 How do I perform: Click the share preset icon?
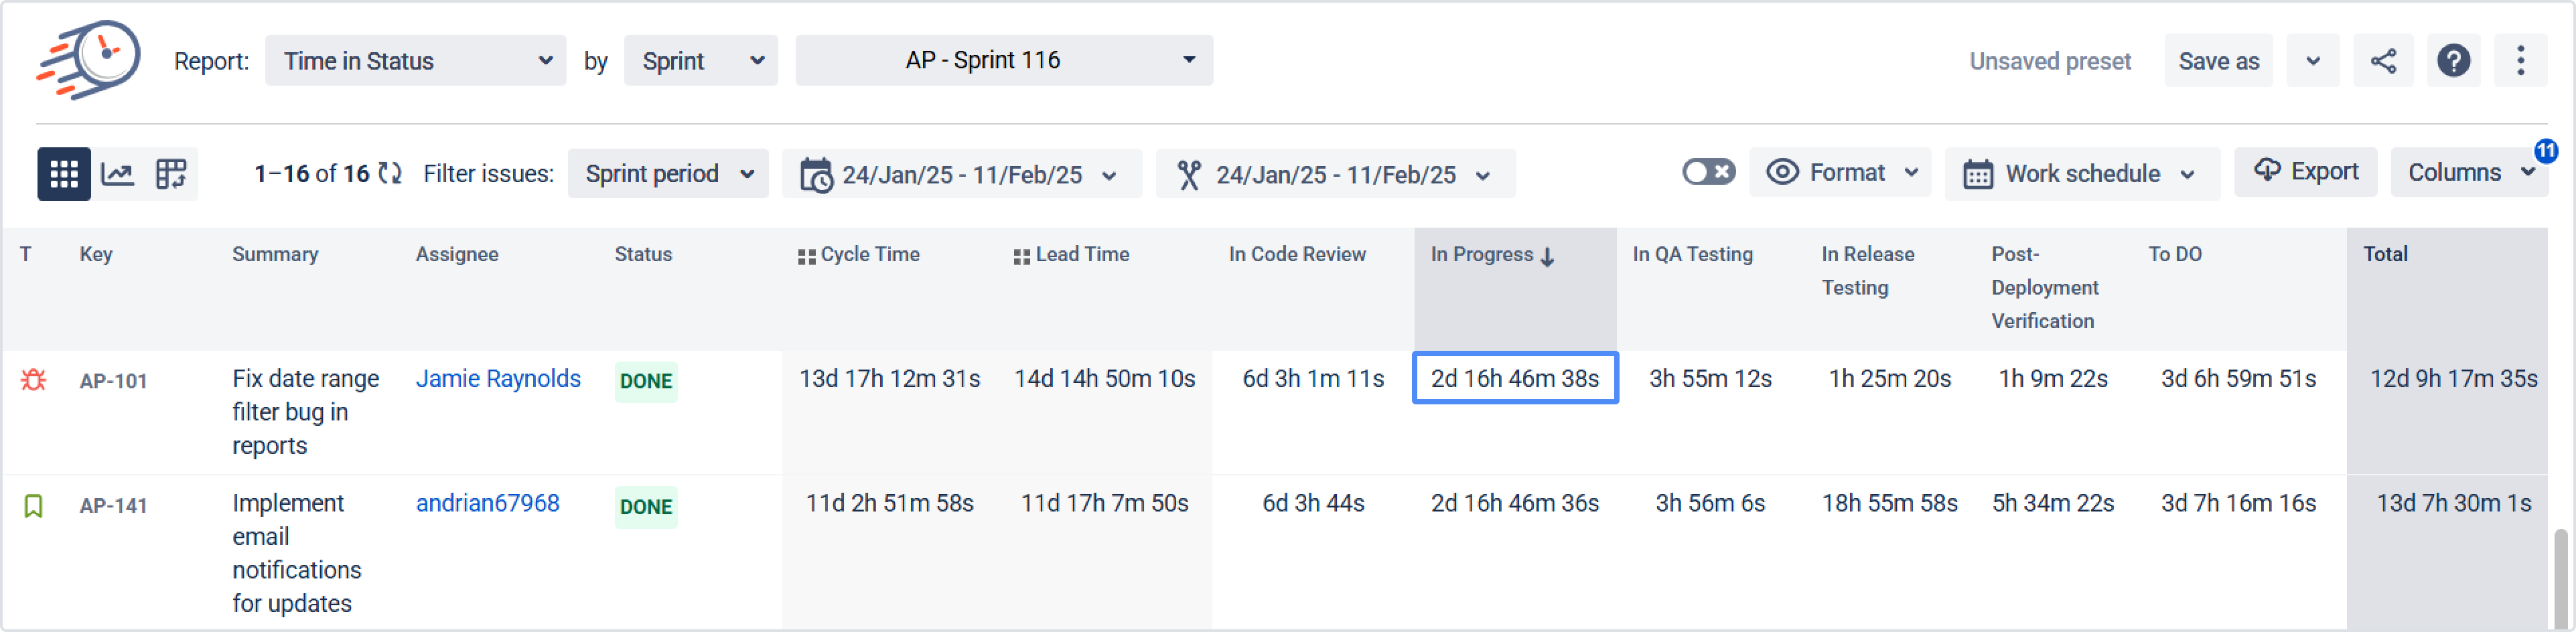(x=2383, y=61)
